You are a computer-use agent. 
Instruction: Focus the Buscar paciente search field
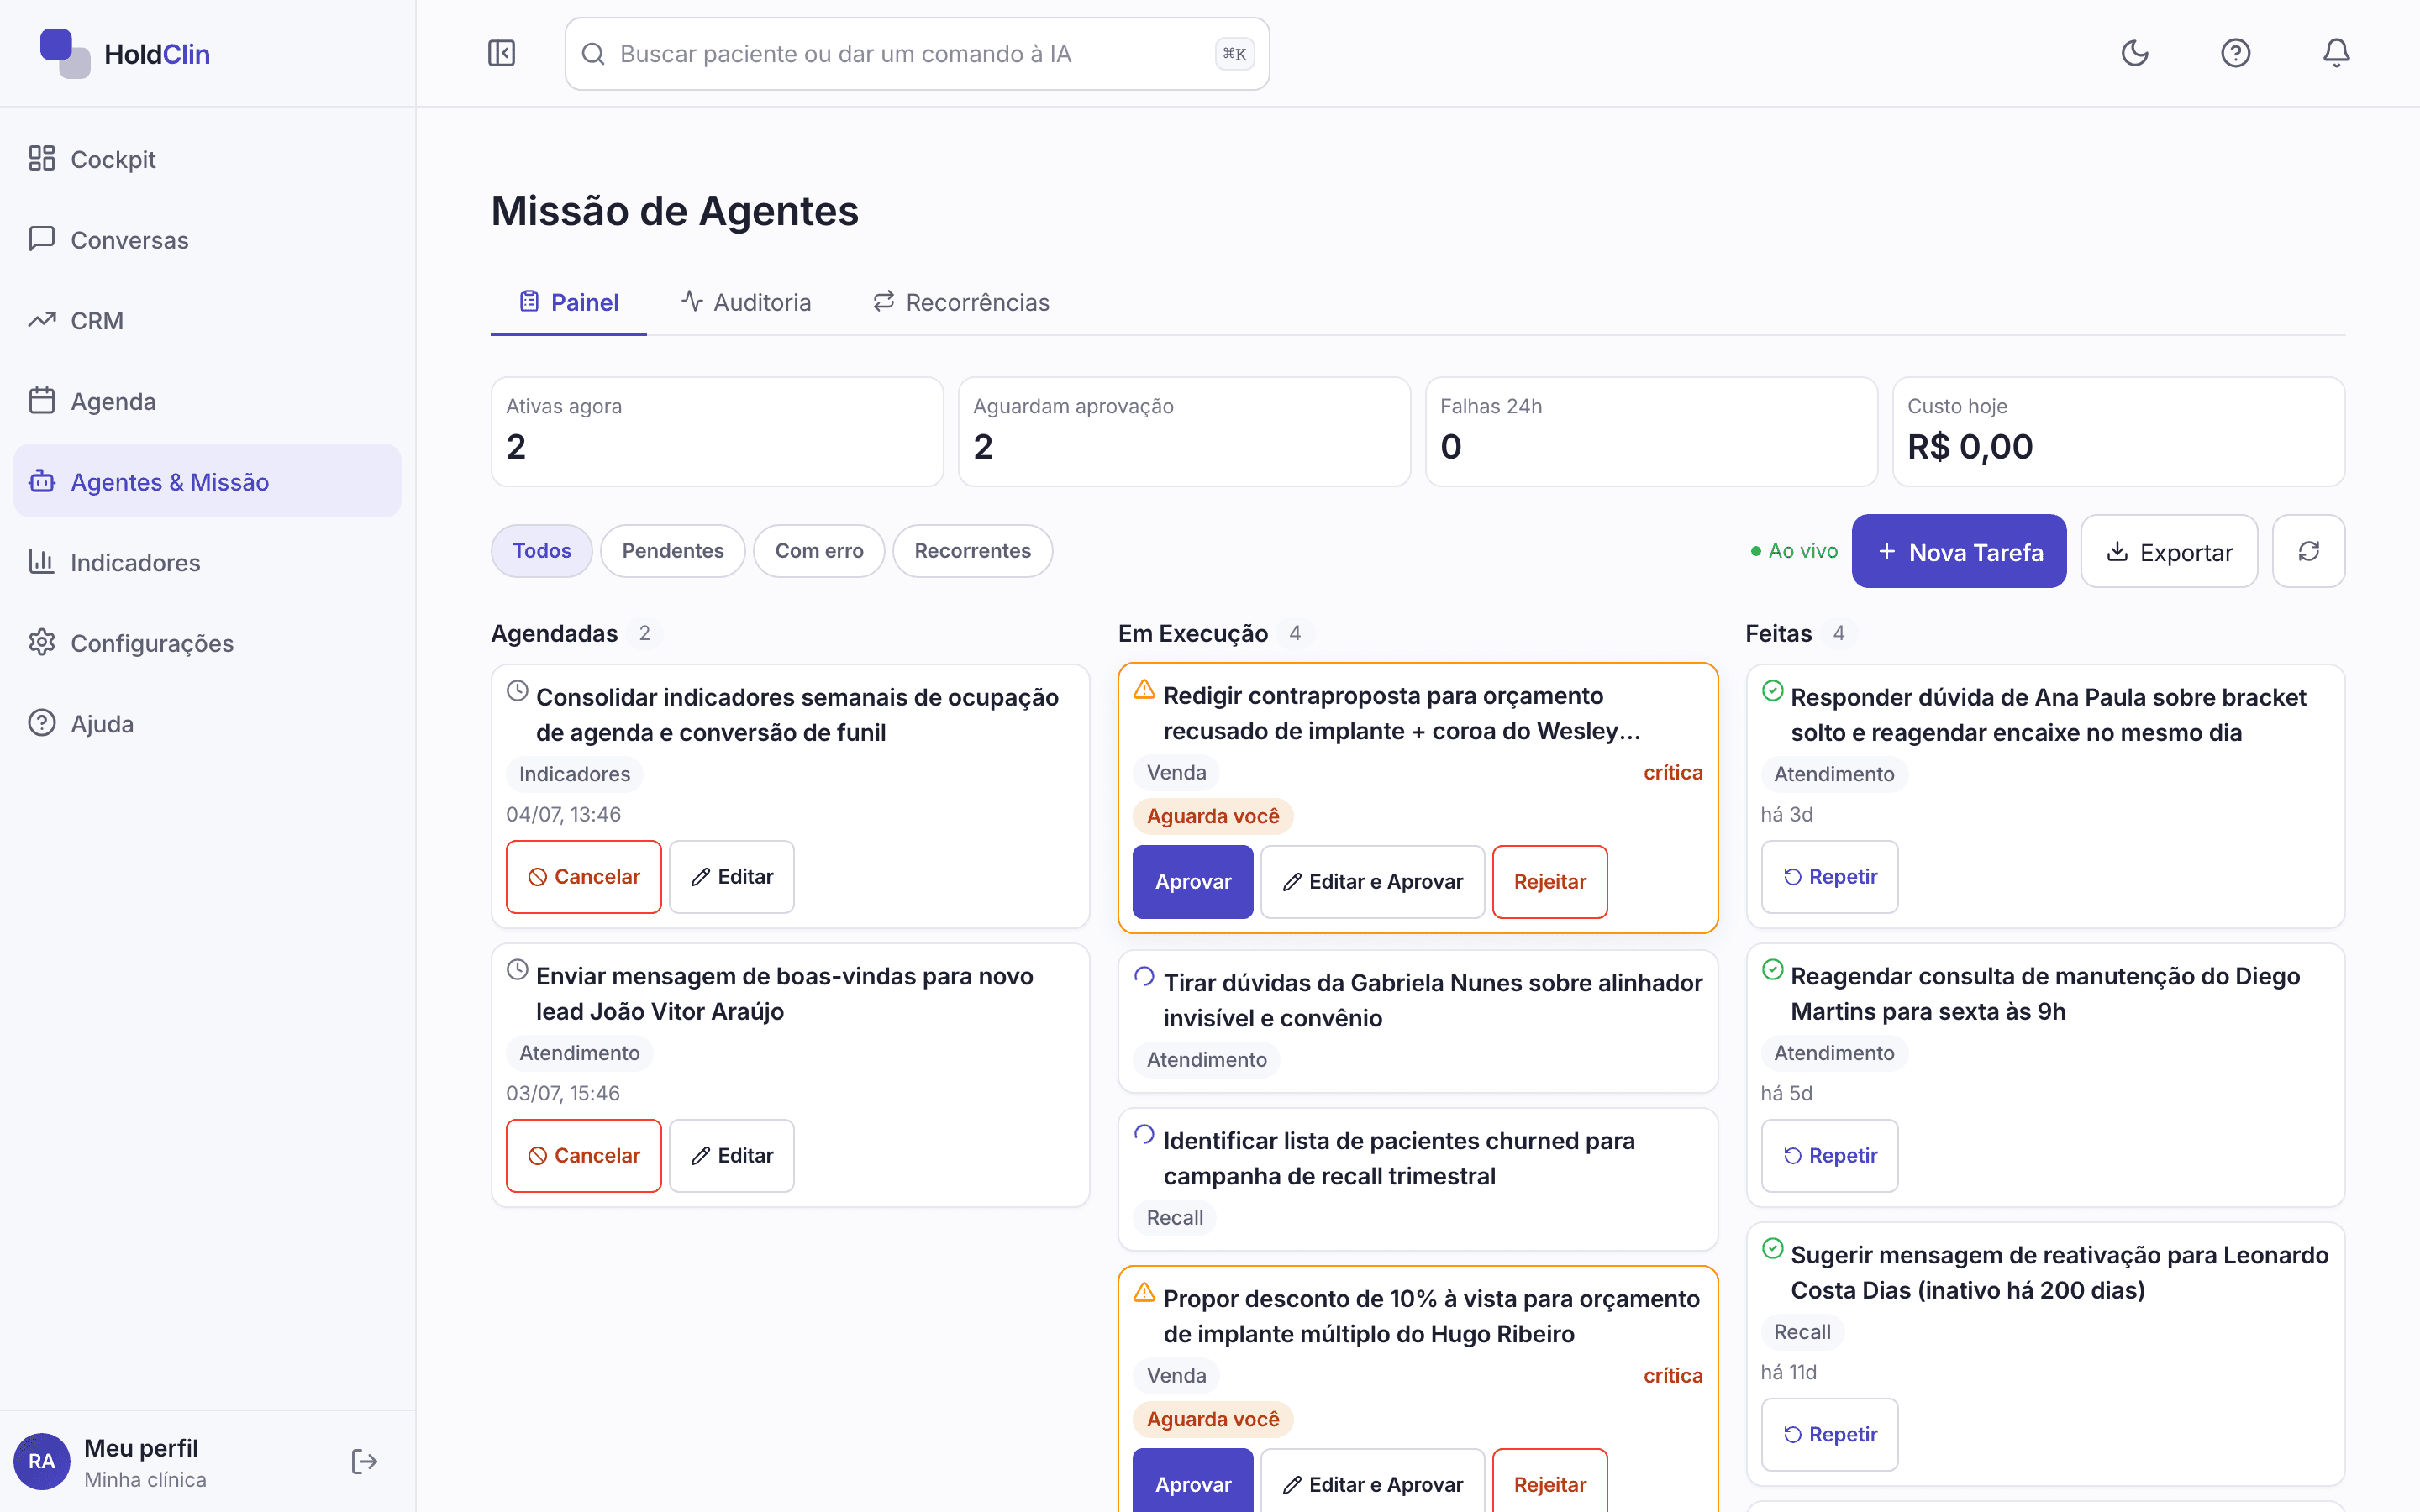pyautogui.click(x=917, y=54)
